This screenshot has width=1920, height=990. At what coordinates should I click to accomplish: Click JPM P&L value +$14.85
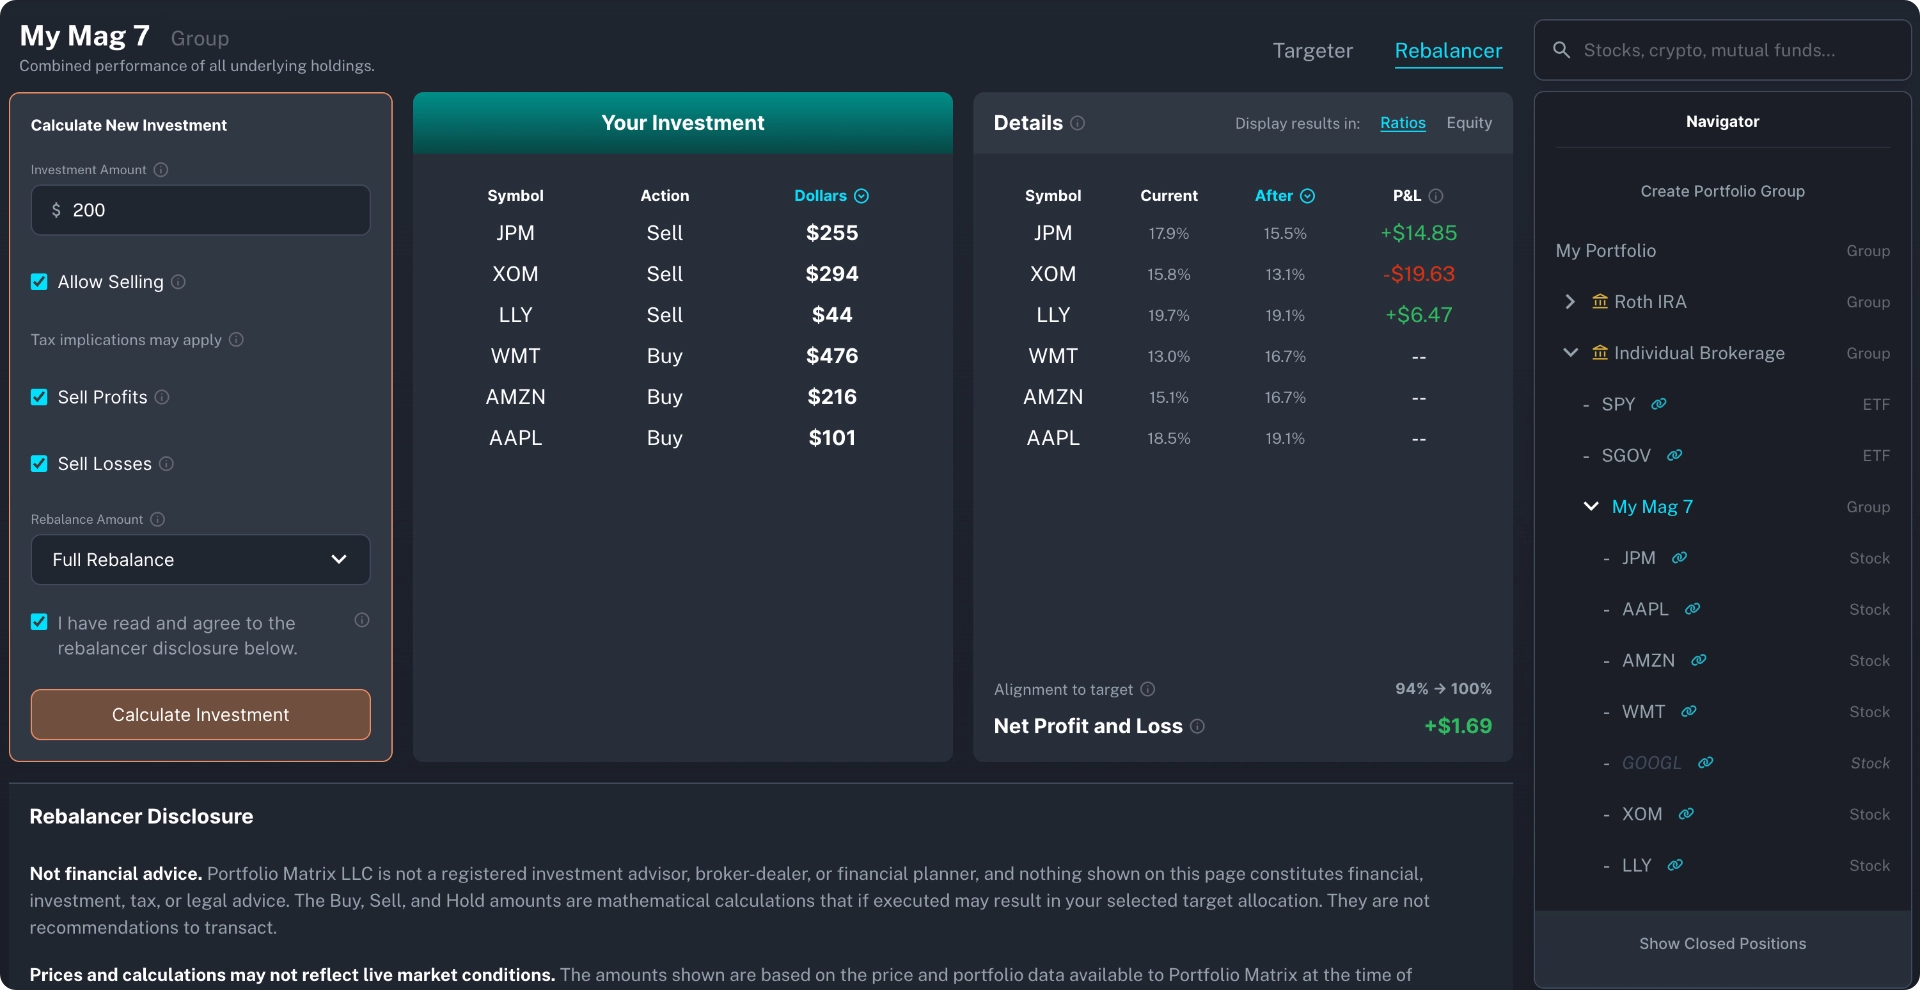pyautogui.click(x=1419, y=233)
